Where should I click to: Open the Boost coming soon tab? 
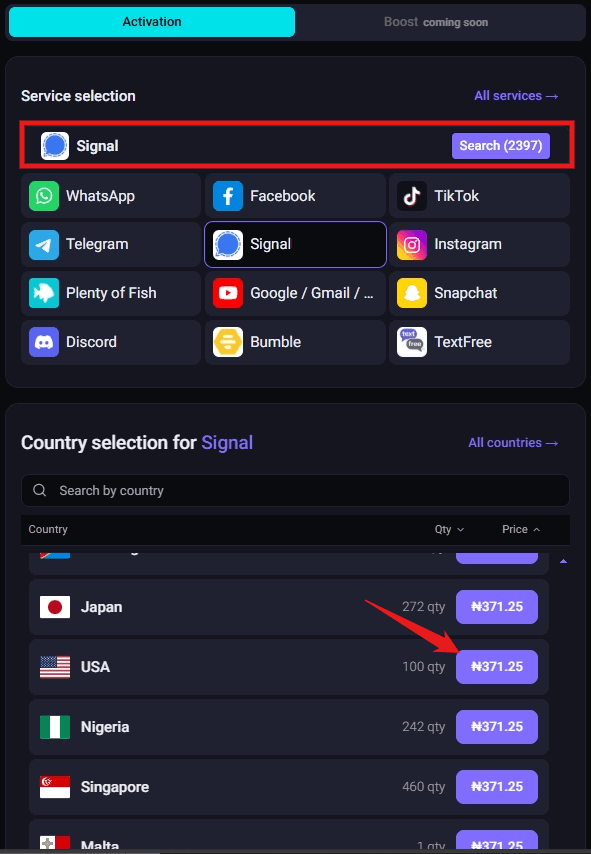coord(437,21)
